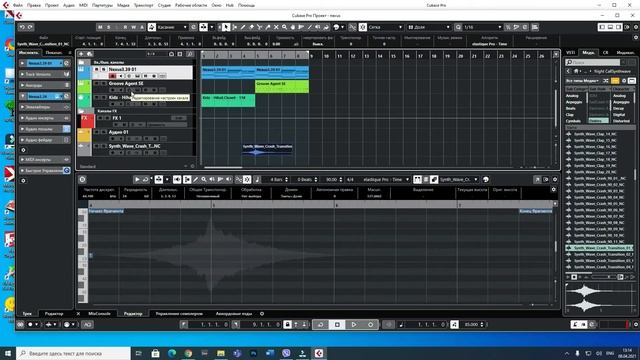Open Microsoft Edge from the taskbar
The height and width of the screenshot is (360, 640).
(x=172, y=353)
